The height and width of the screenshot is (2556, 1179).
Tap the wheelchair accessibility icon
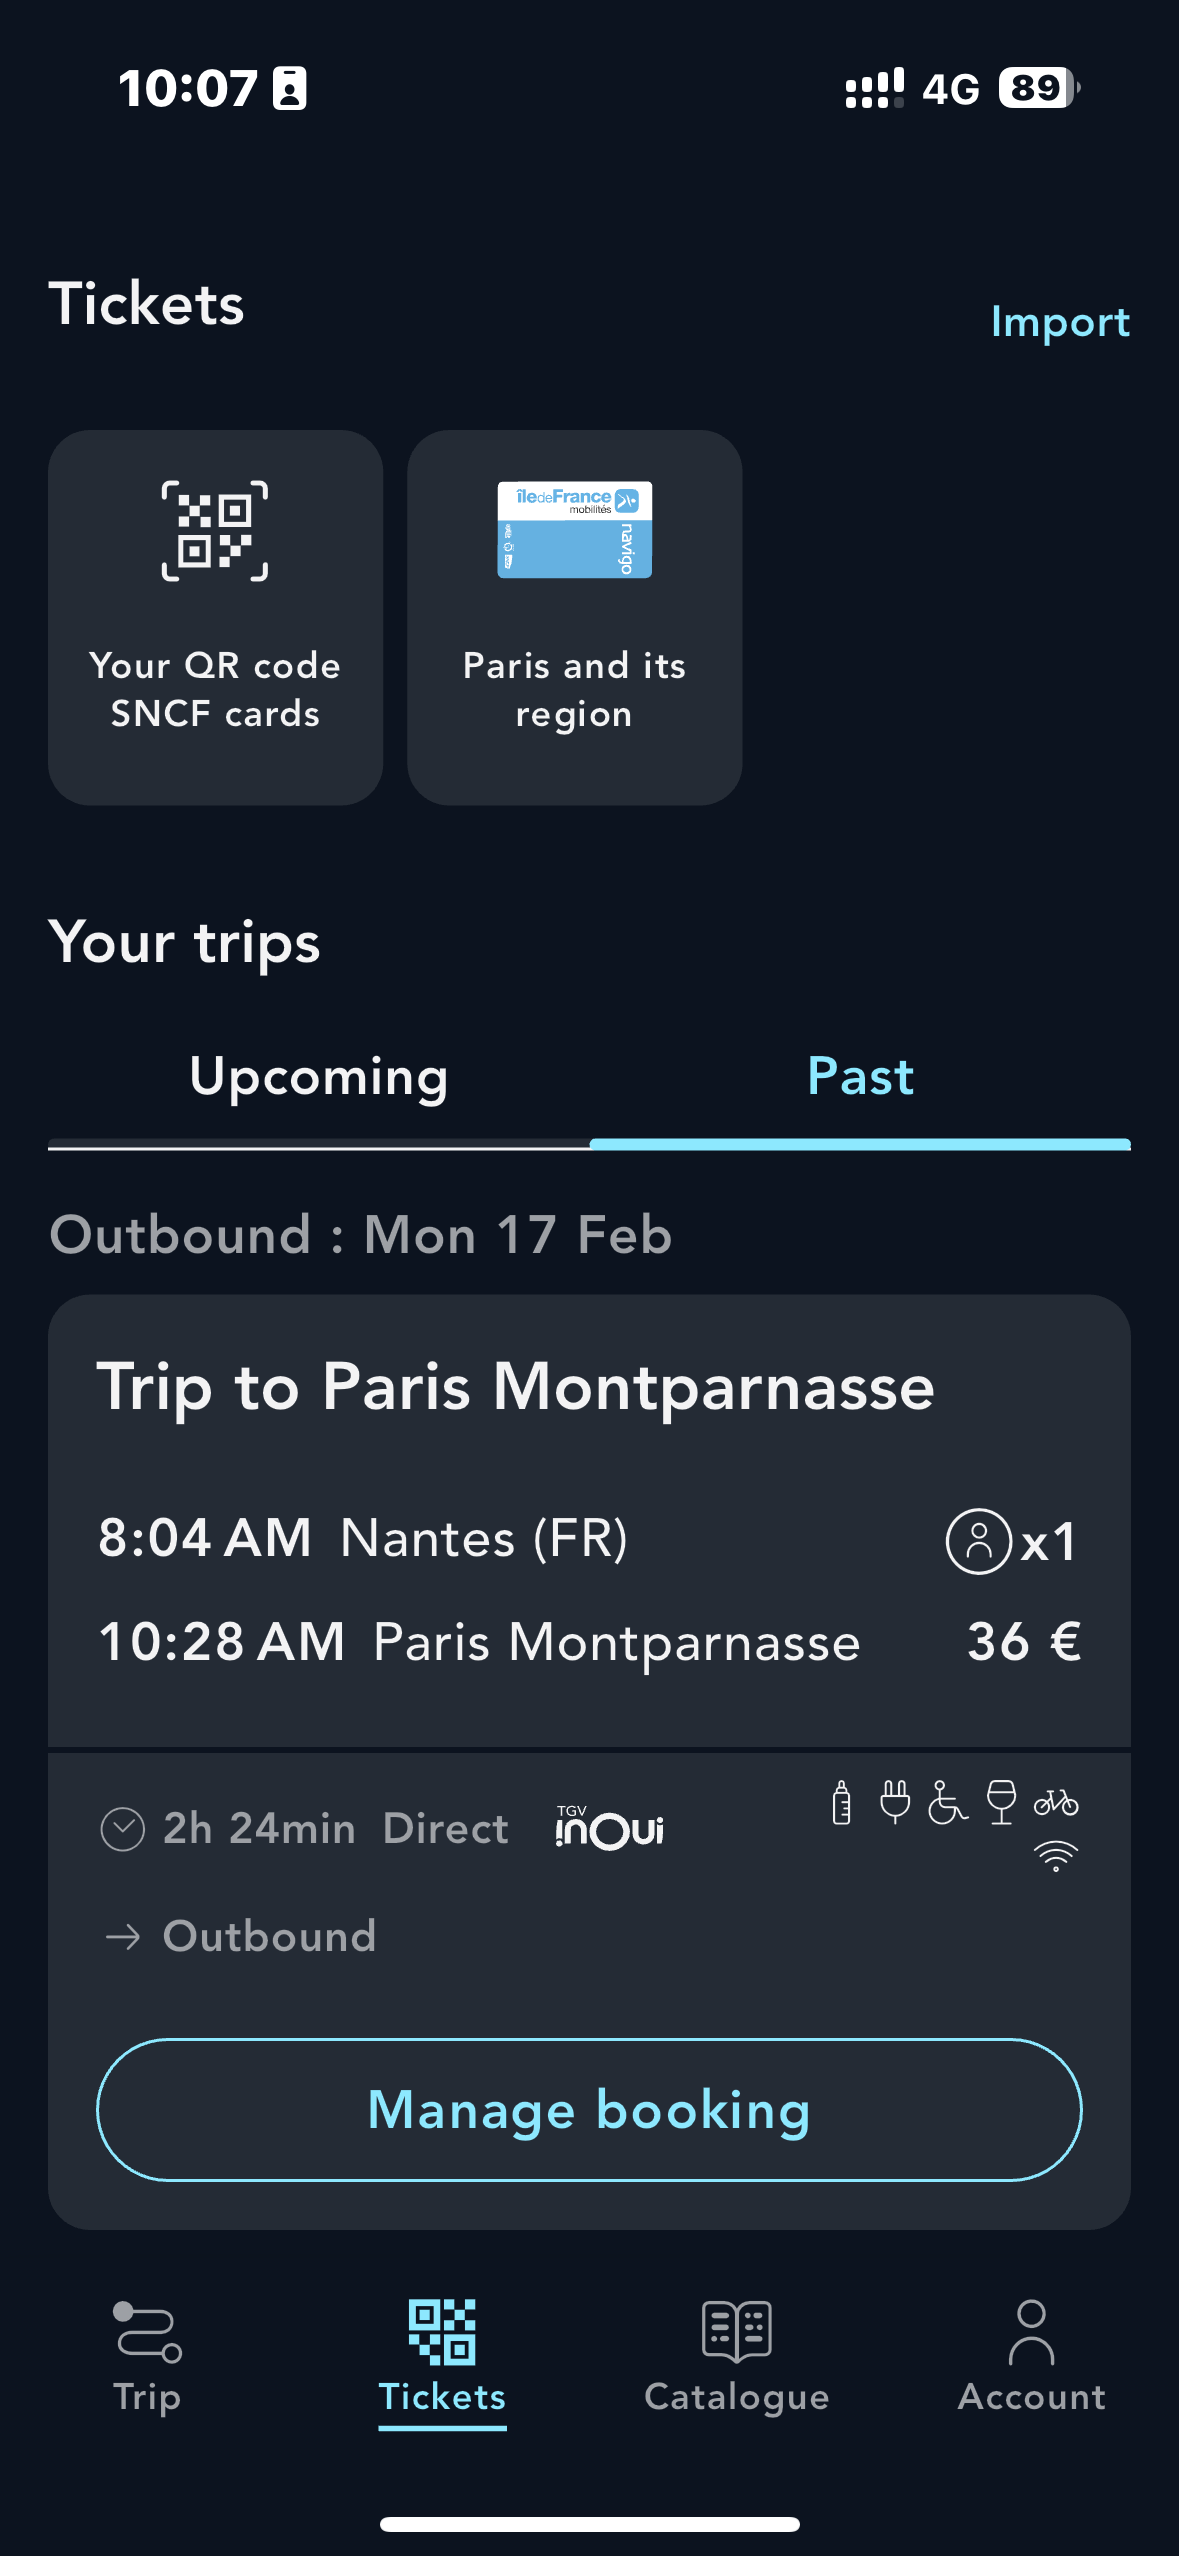click(x=947, y=1802)
